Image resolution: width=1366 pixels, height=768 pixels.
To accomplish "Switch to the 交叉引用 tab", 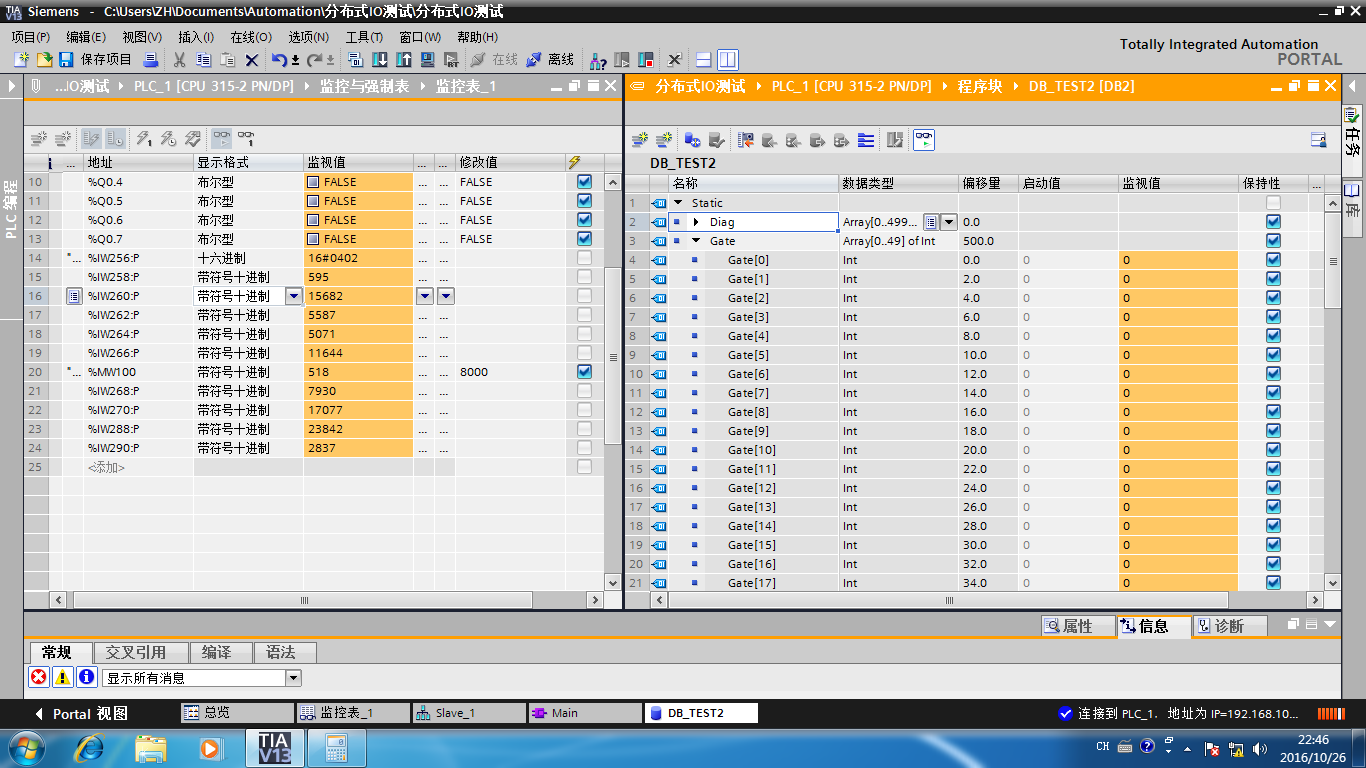I will point(136,652).
